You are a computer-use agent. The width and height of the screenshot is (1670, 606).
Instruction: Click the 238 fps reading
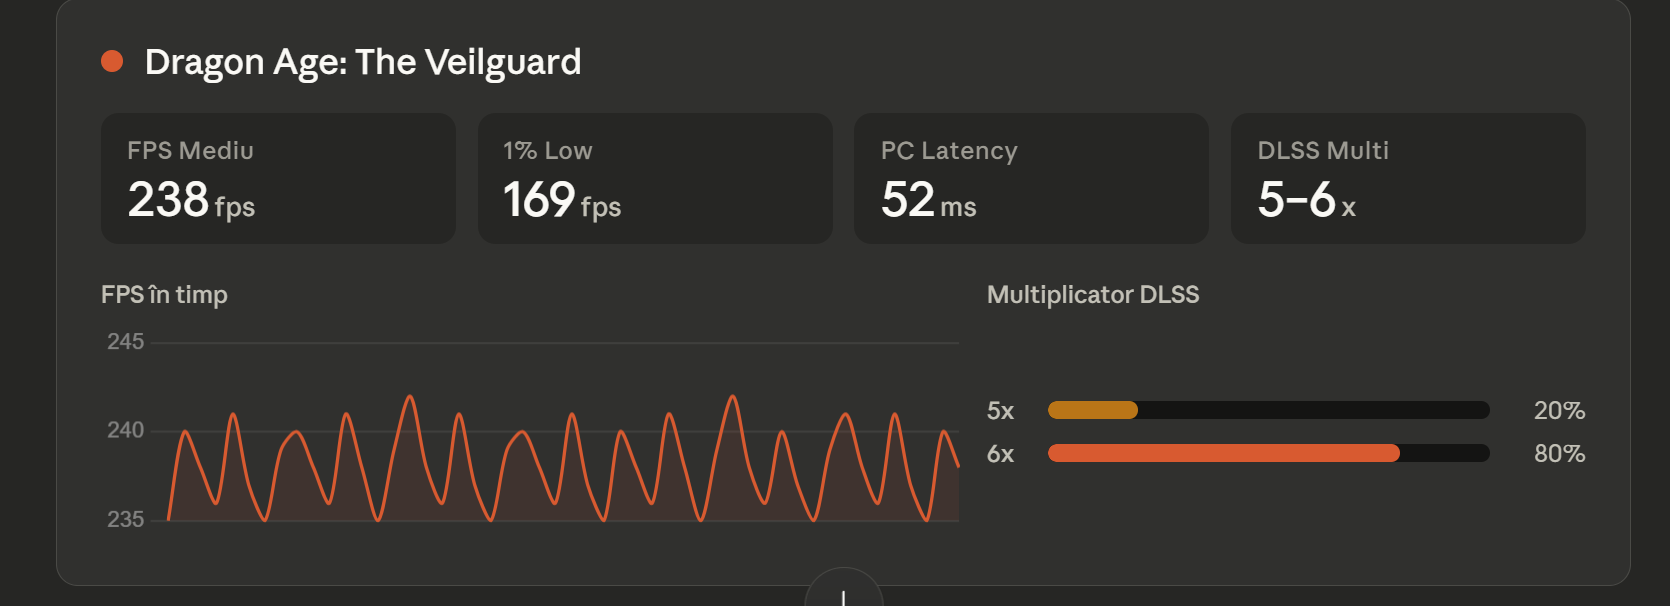pyautogui.click(x=191, y=200)
